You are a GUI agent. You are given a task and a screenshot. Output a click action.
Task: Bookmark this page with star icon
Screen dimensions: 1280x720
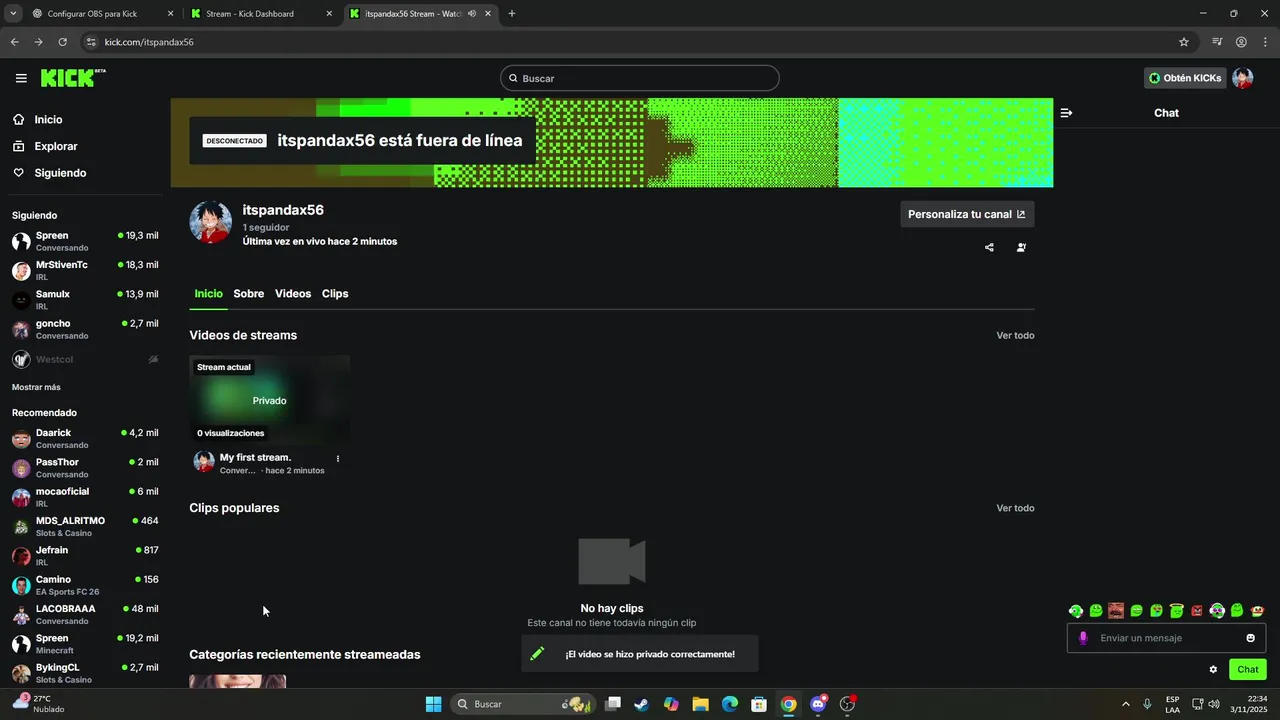click(1184, 42)
